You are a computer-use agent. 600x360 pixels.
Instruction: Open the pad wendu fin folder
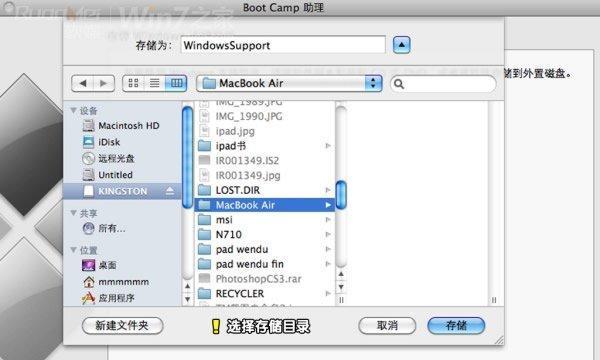point(264,264)
